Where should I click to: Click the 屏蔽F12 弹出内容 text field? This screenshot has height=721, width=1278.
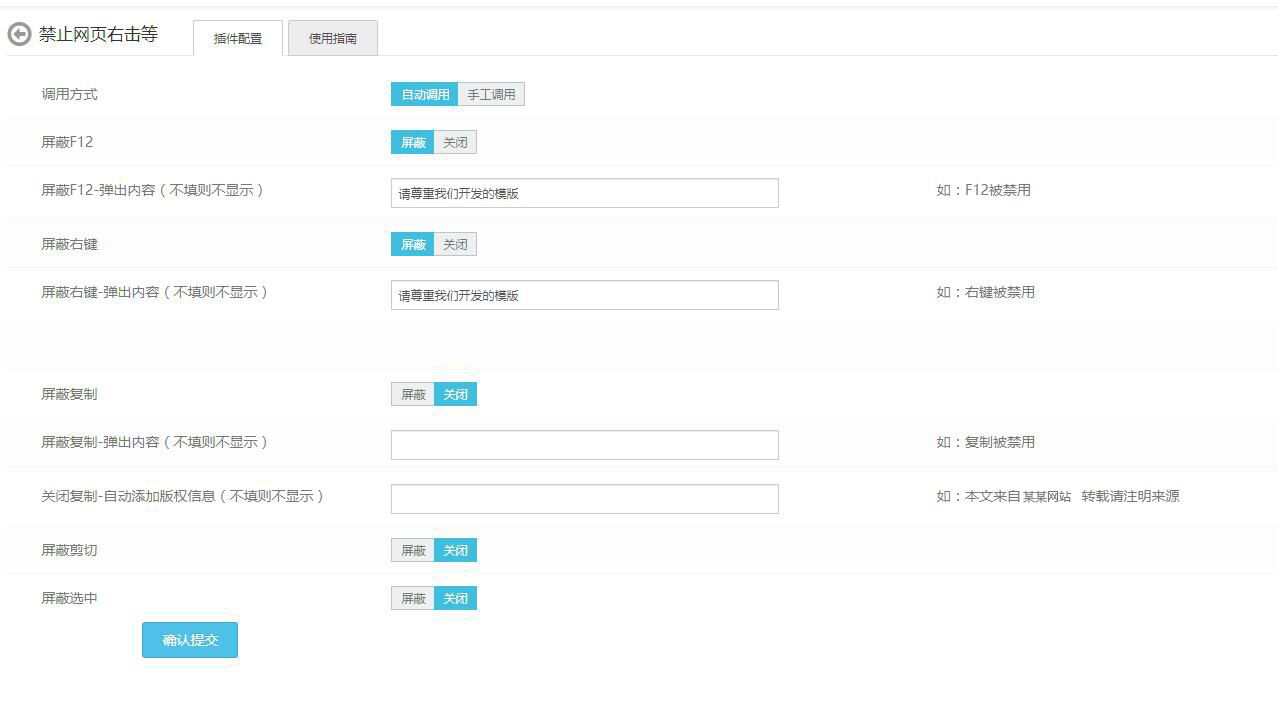click(x=584, y=193)
